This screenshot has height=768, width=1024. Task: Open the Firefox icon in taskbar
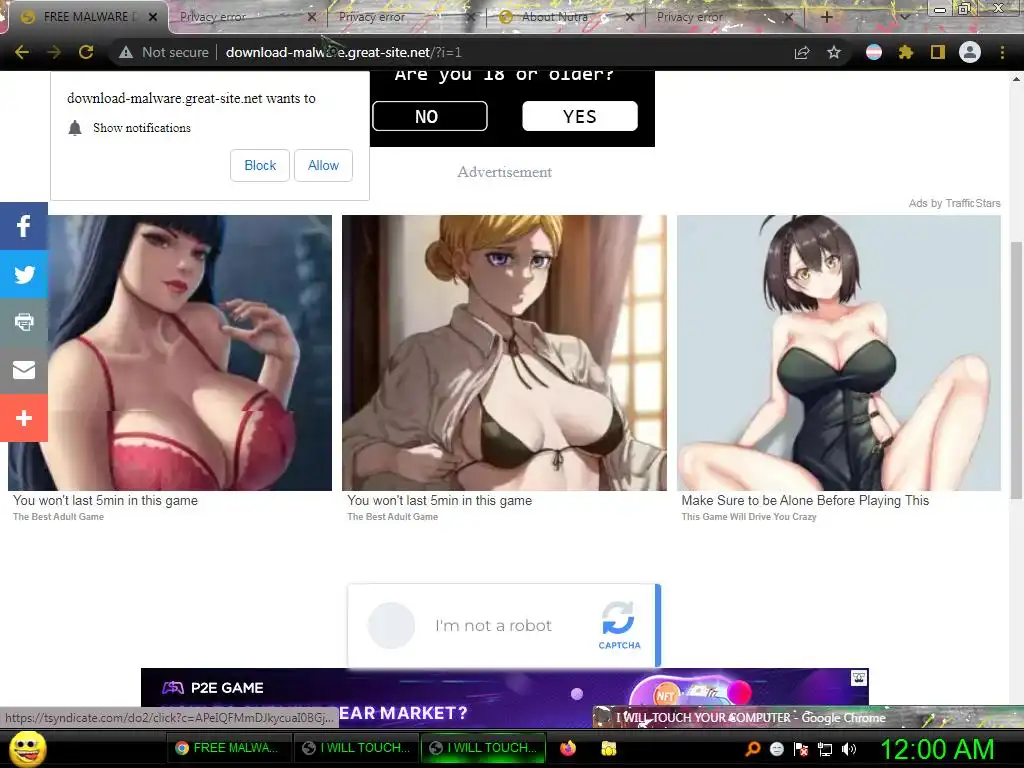(x=568, y=748)
